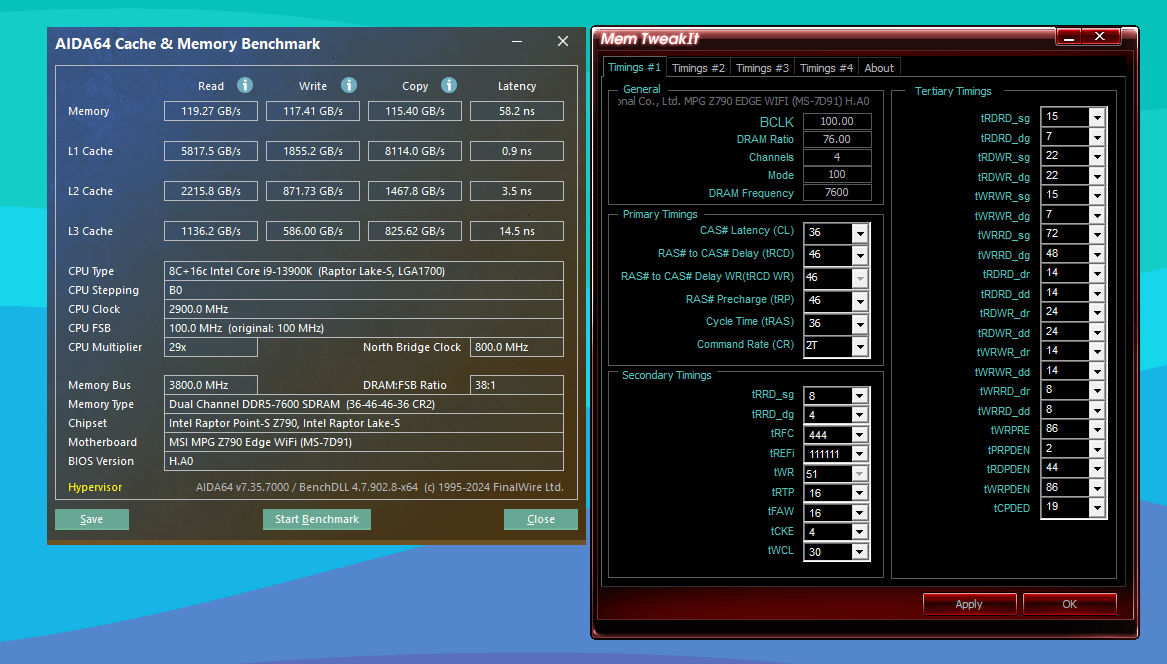1167x664 pixels.
Task: Expand the tWRRD_sg dropdown
Action: point(1097,234)
